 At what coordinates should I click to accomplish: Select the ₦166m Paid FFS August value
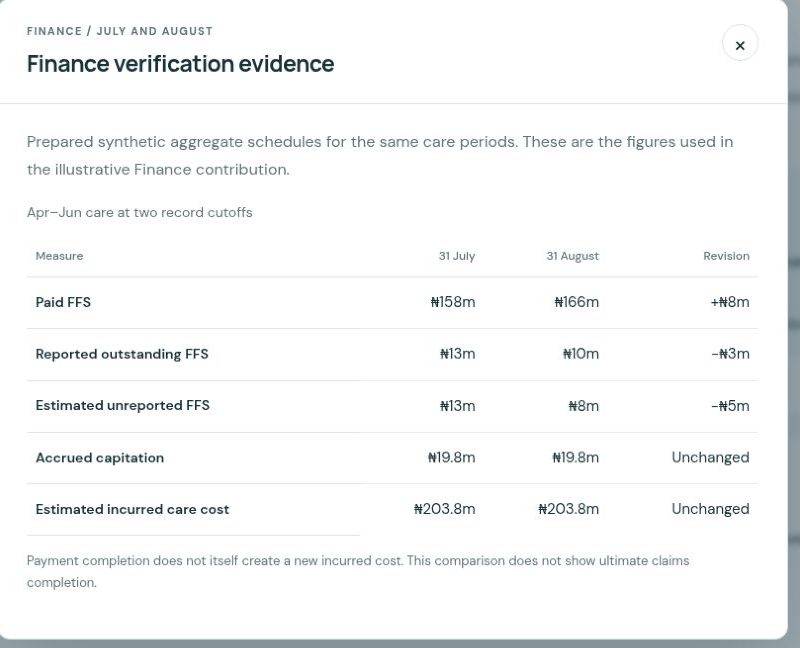(577, 302)
